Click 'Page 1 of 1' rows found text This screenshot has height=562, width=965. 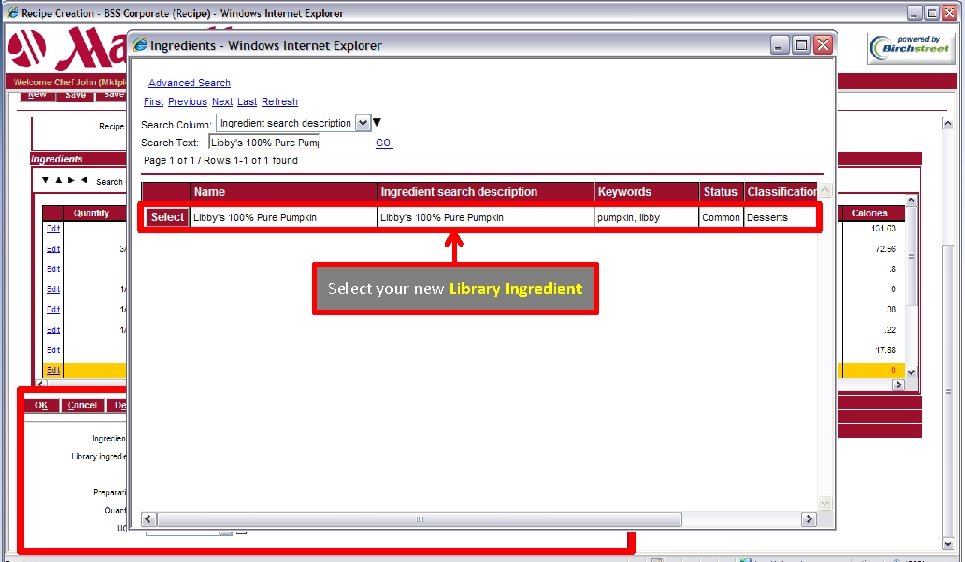[220, 160]
